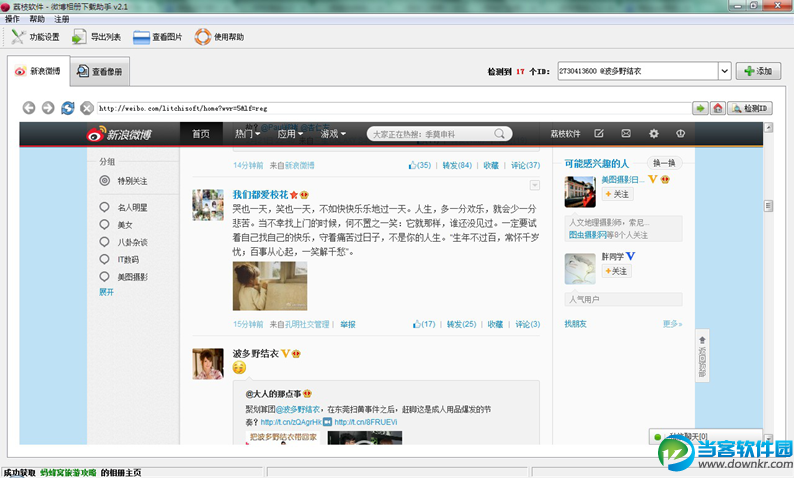Viewport: 794px width, 478px height.
Task: Click the 换一换 refresh suggestions button
Action: click(664, 163)
